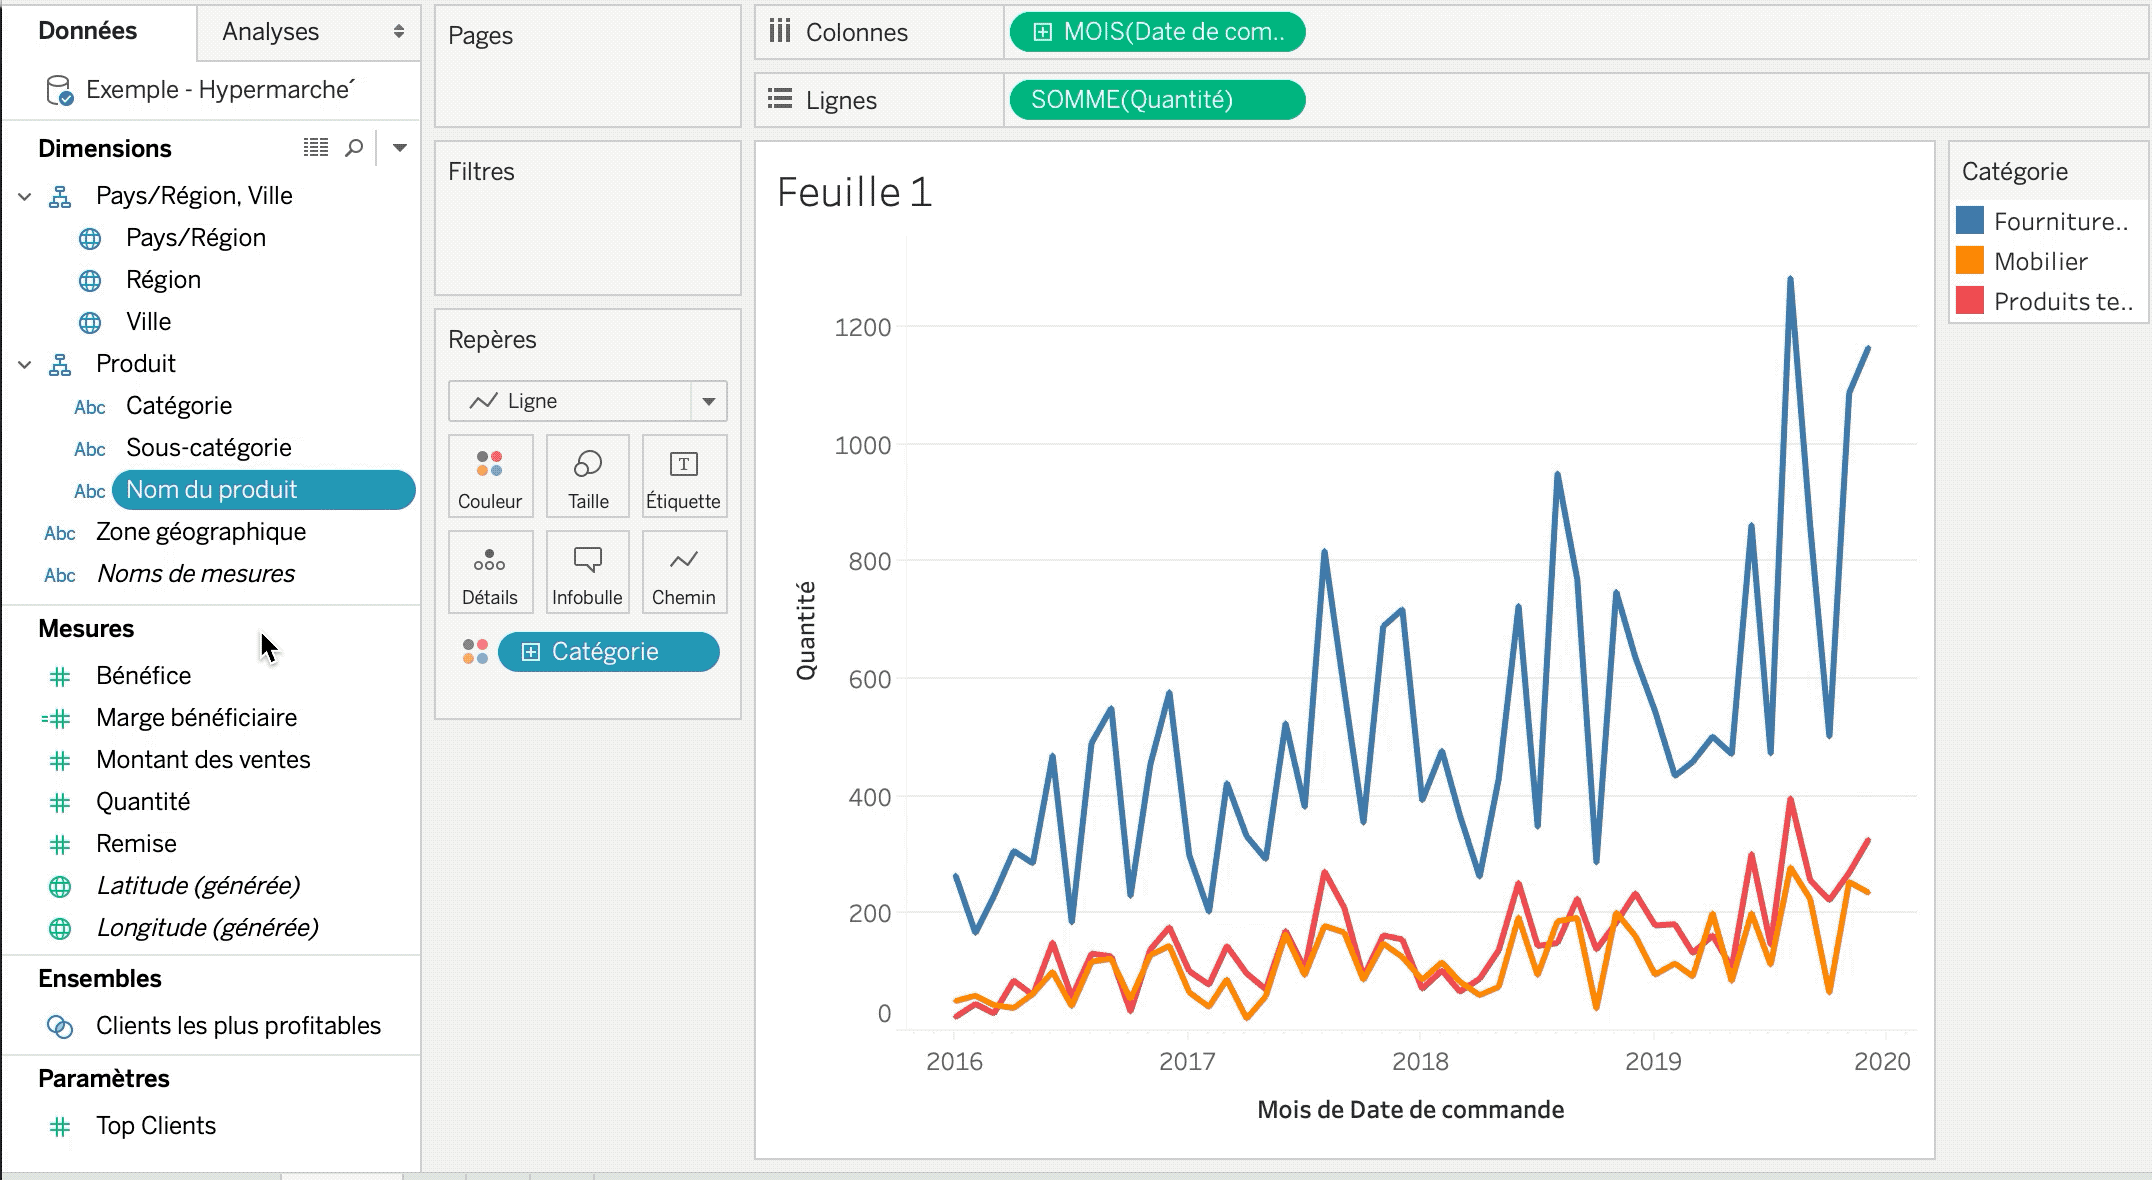Click the globe icon beside Longitude (générée)
The image size is (2152, 1180).
(60, 929)
